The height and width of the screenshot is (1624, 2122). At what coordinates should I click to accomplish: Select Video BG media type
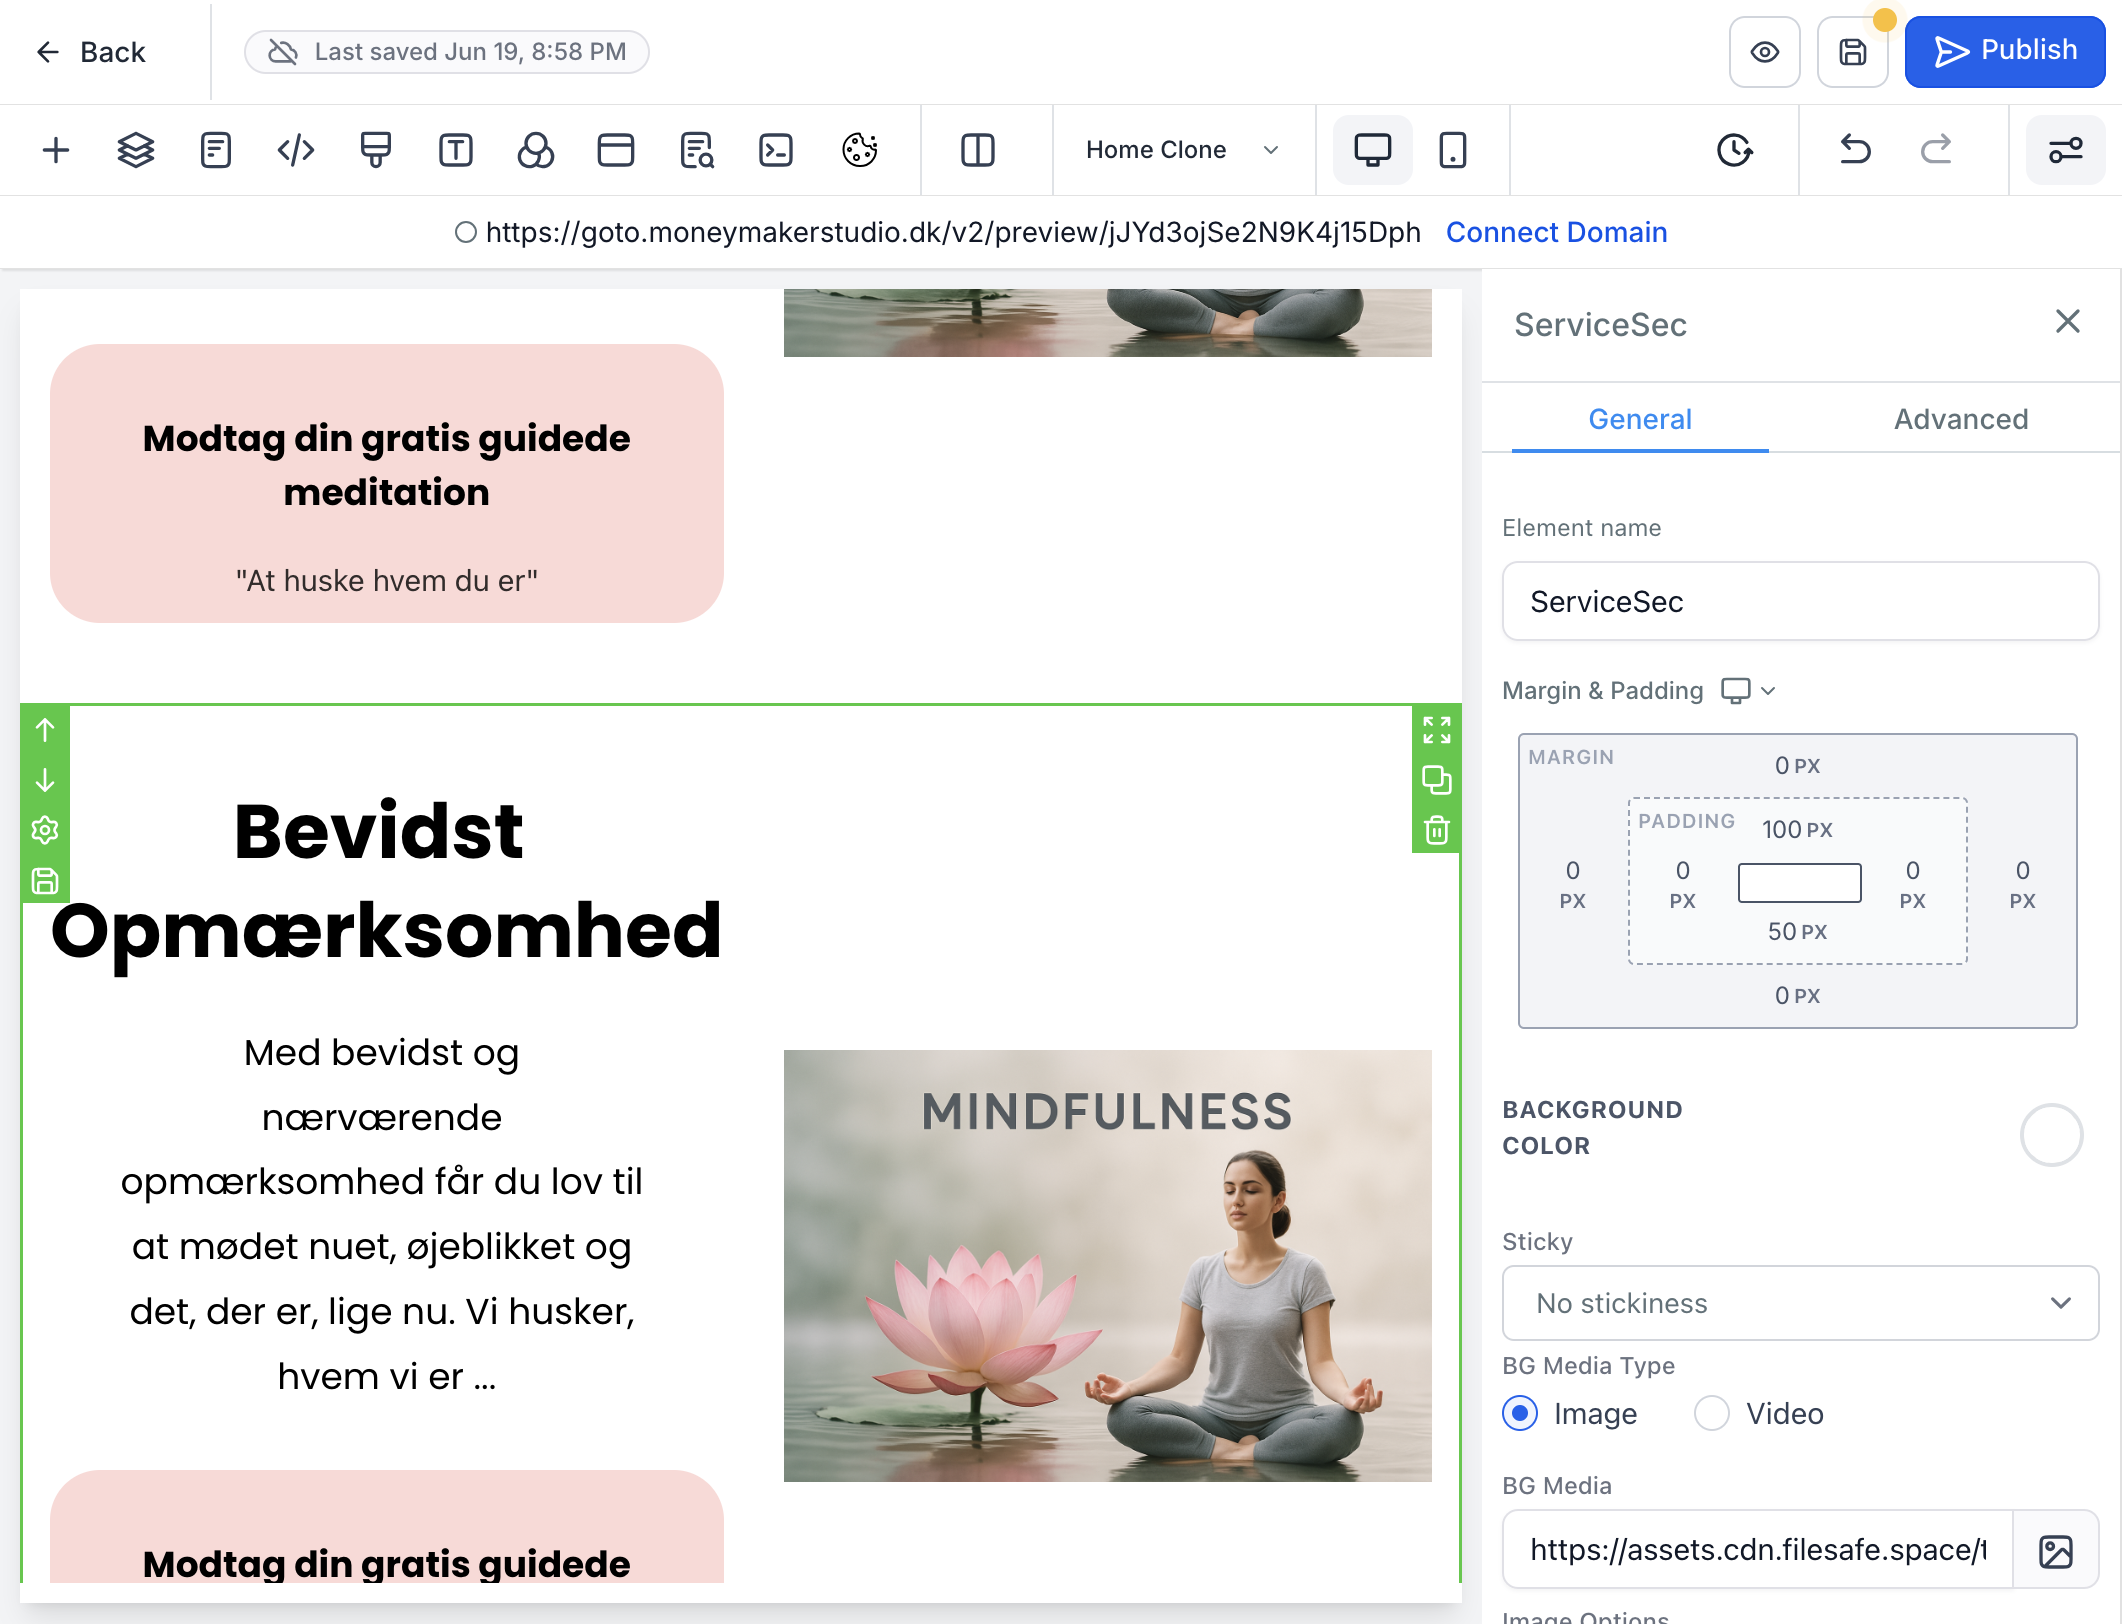click(x=1712, y=1413)
